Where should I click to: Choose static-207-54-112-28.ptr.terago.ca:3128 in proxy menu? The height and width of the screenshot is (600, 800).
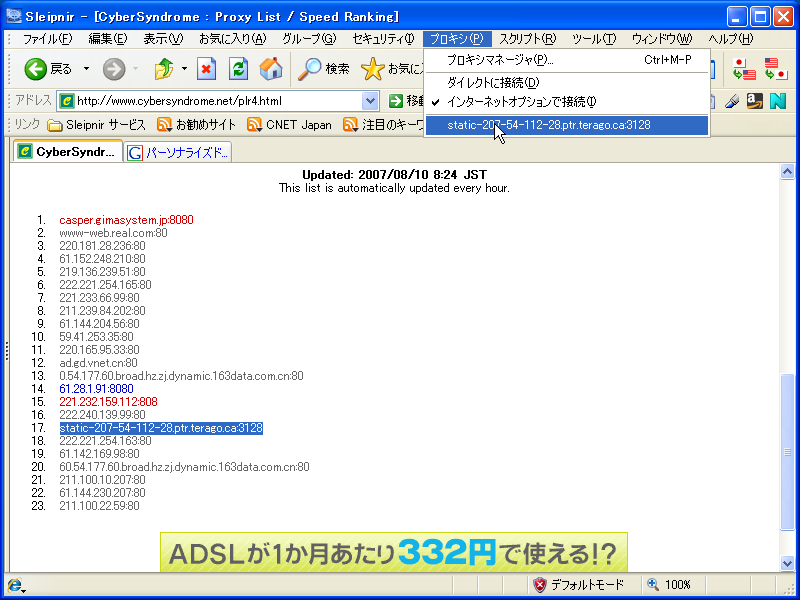click(566, 125)
